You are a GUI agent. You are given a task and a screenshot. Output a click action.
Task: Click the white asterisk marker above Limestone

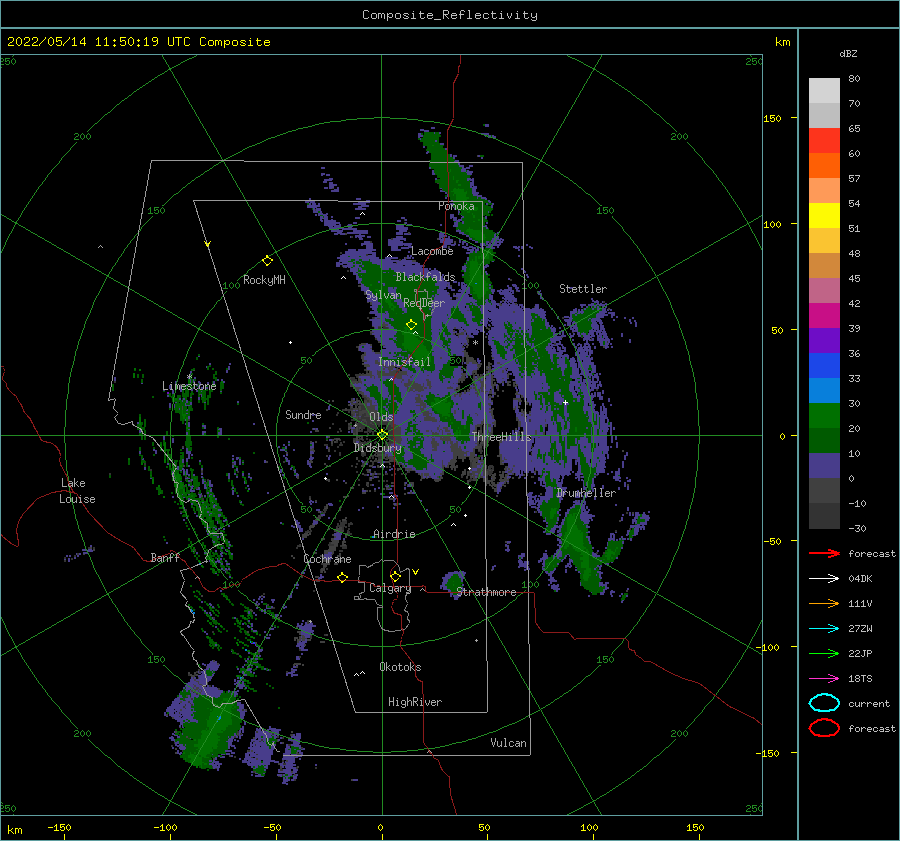pos(189,377)
